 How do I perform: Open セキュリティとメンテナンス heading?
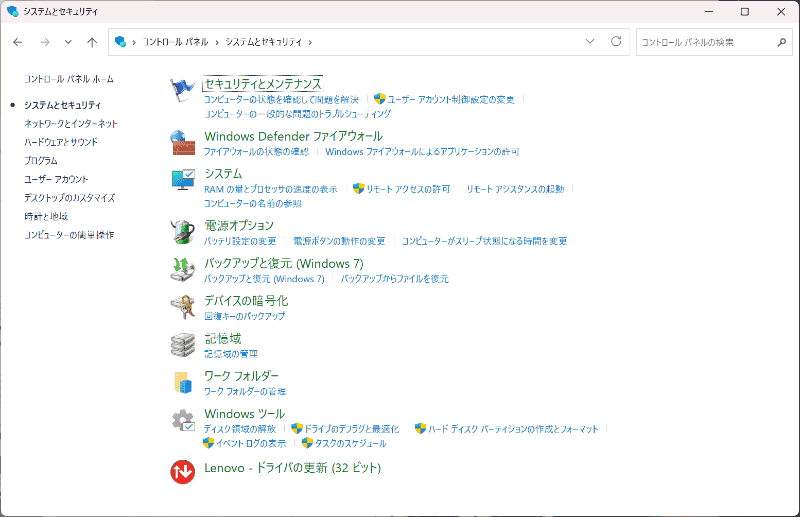click(x=263, y=84)
